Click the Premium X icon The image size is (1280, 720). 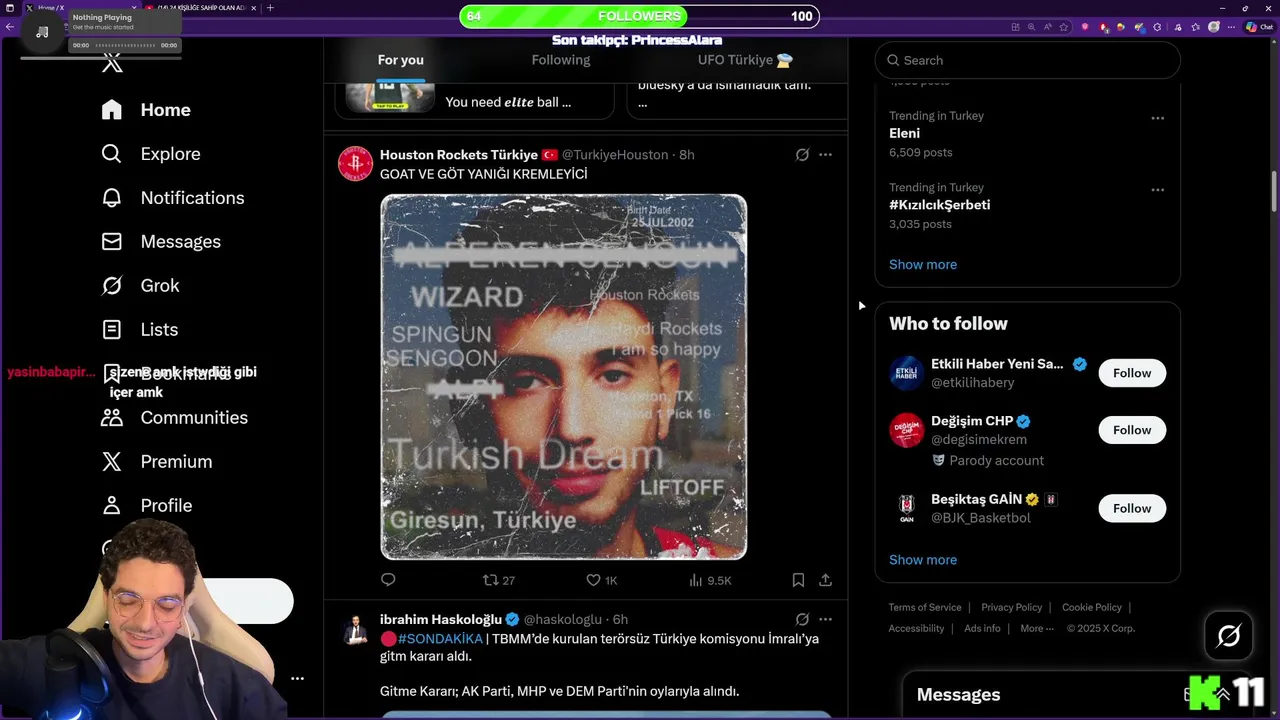click(x=112, y=462)
